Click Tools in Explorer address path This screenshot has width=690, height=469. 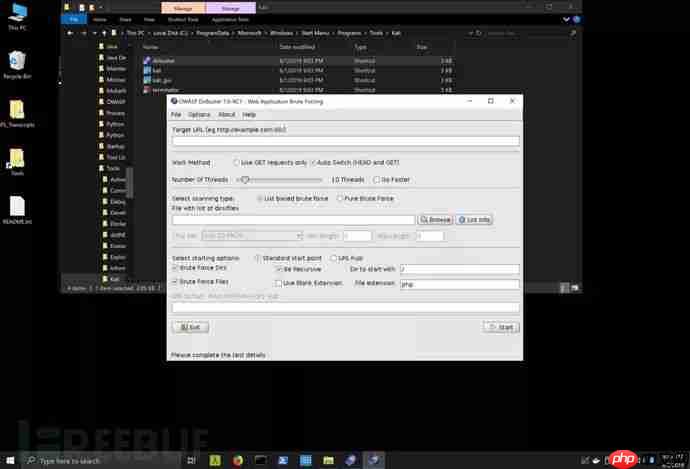pos(376,33)
